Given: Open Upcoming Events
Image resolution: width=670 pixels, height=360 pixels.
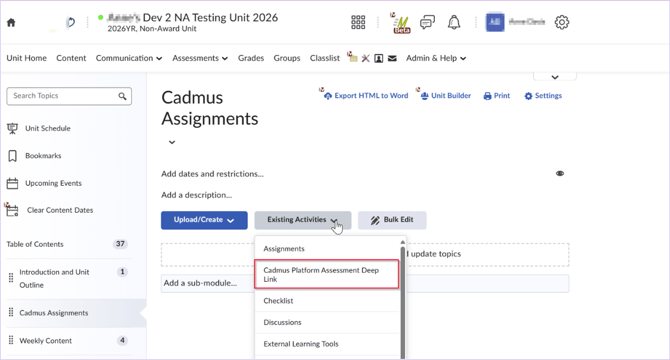Looking at the screenshot, I should pyautogui.click(x=53, y=183).
